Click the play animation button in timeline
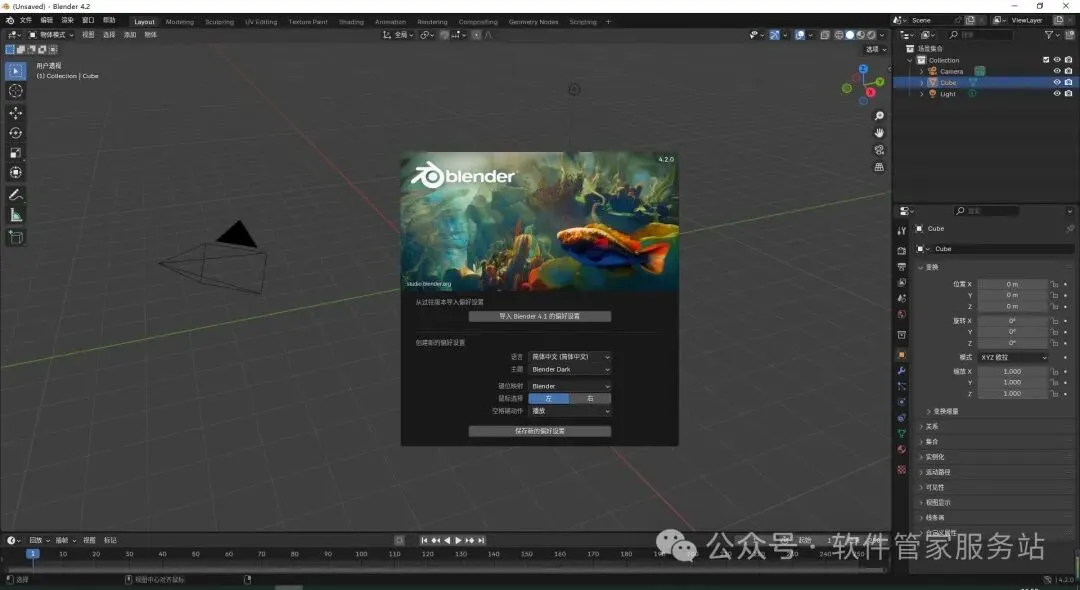Image resolution: width=1080 pixels, height=590 pixels. 459,540
